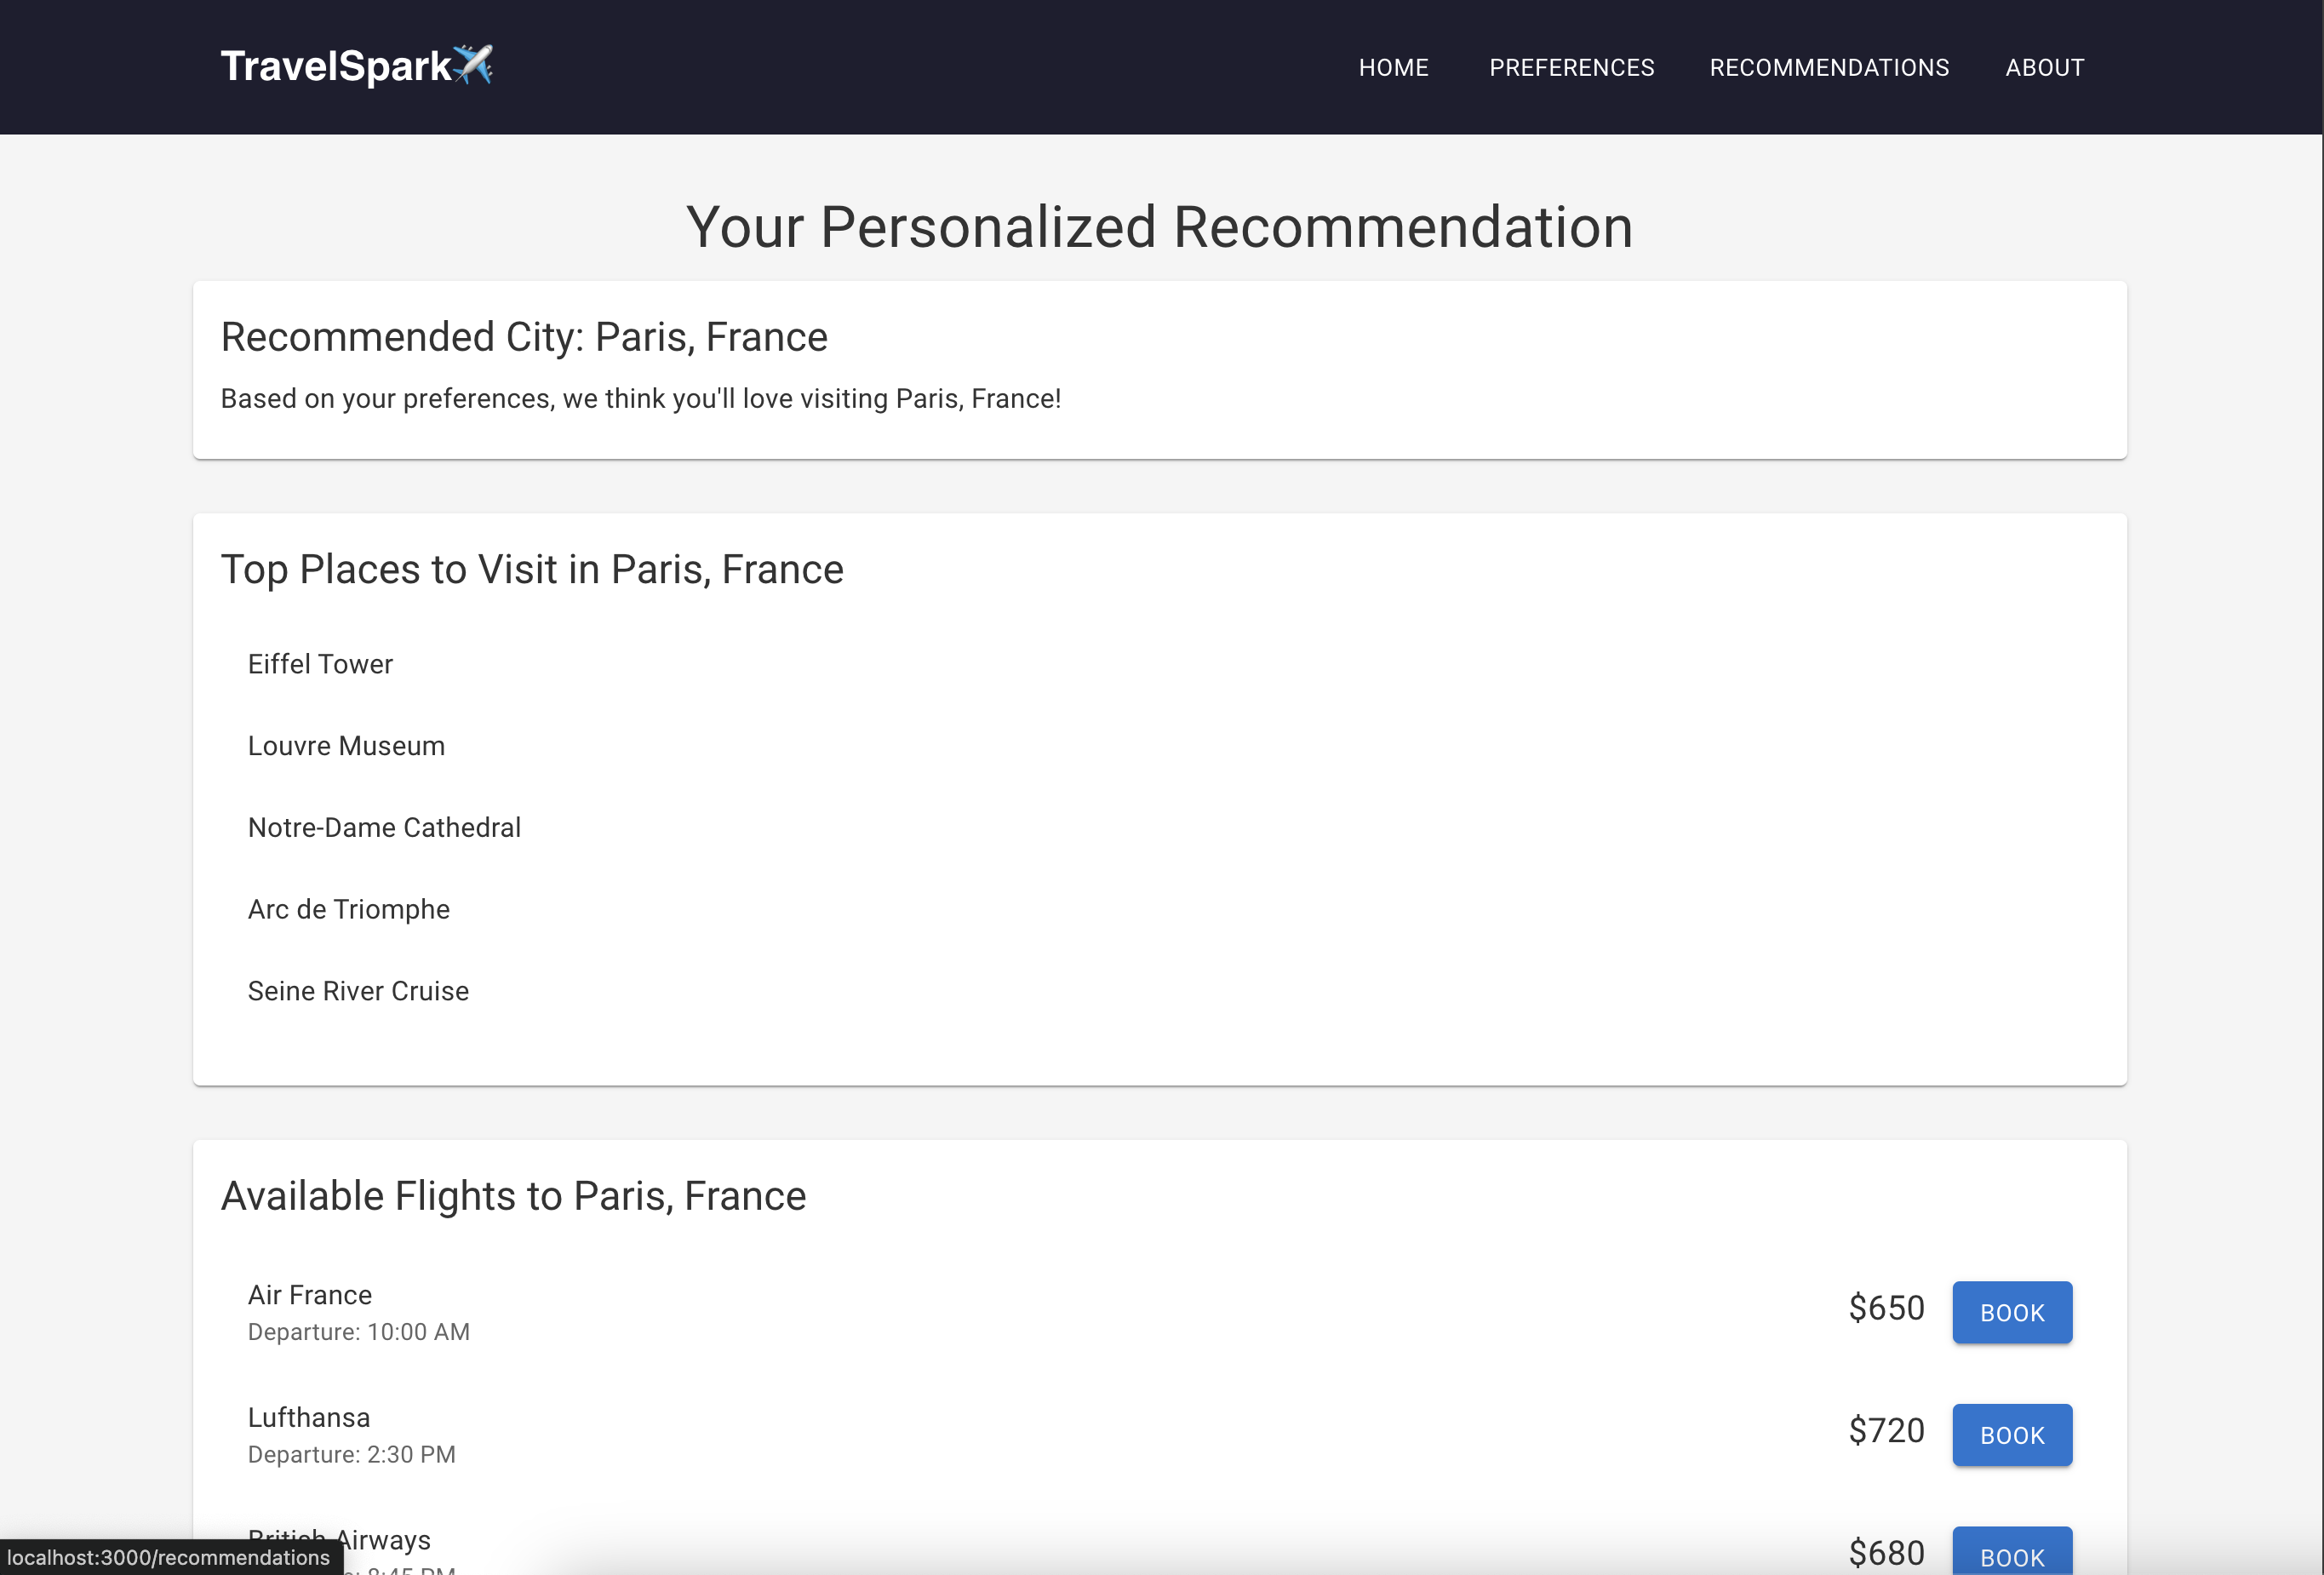Select Eiffel Tower in the places list
The width and height of the screenshot is (2324, 1575).
(x=320, y=664)
